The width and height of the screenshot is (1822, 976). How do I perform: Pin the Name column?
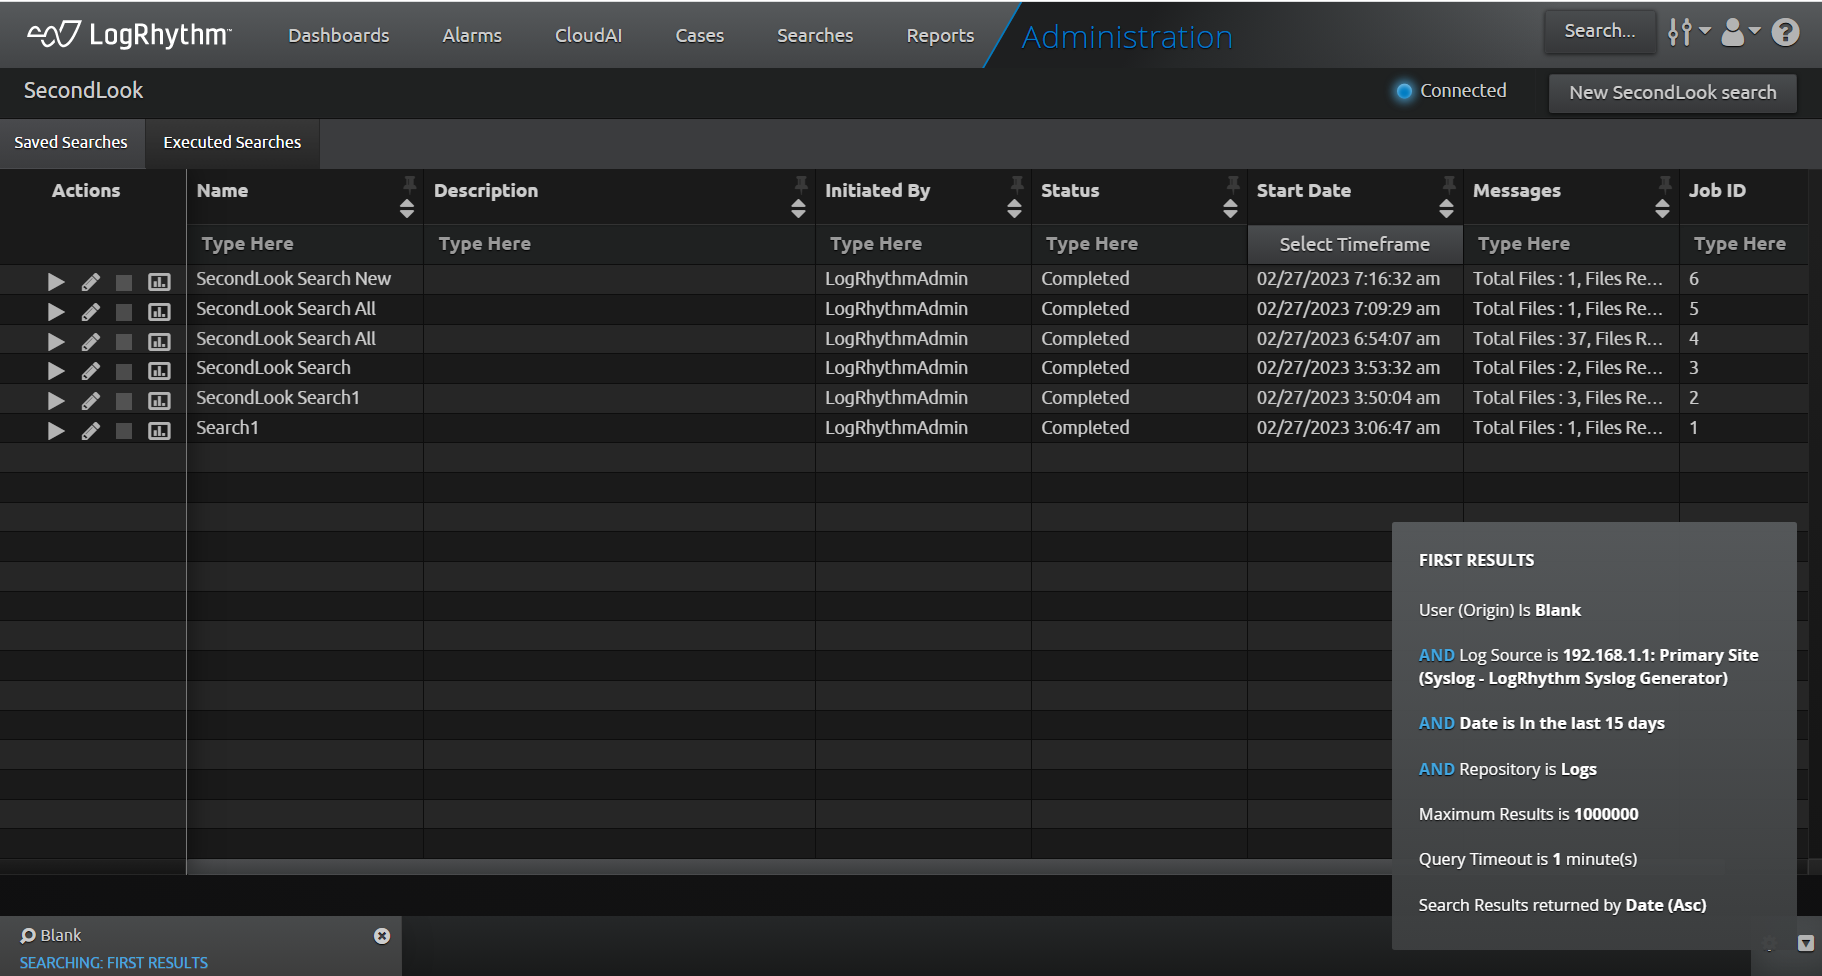click(409, 183)
